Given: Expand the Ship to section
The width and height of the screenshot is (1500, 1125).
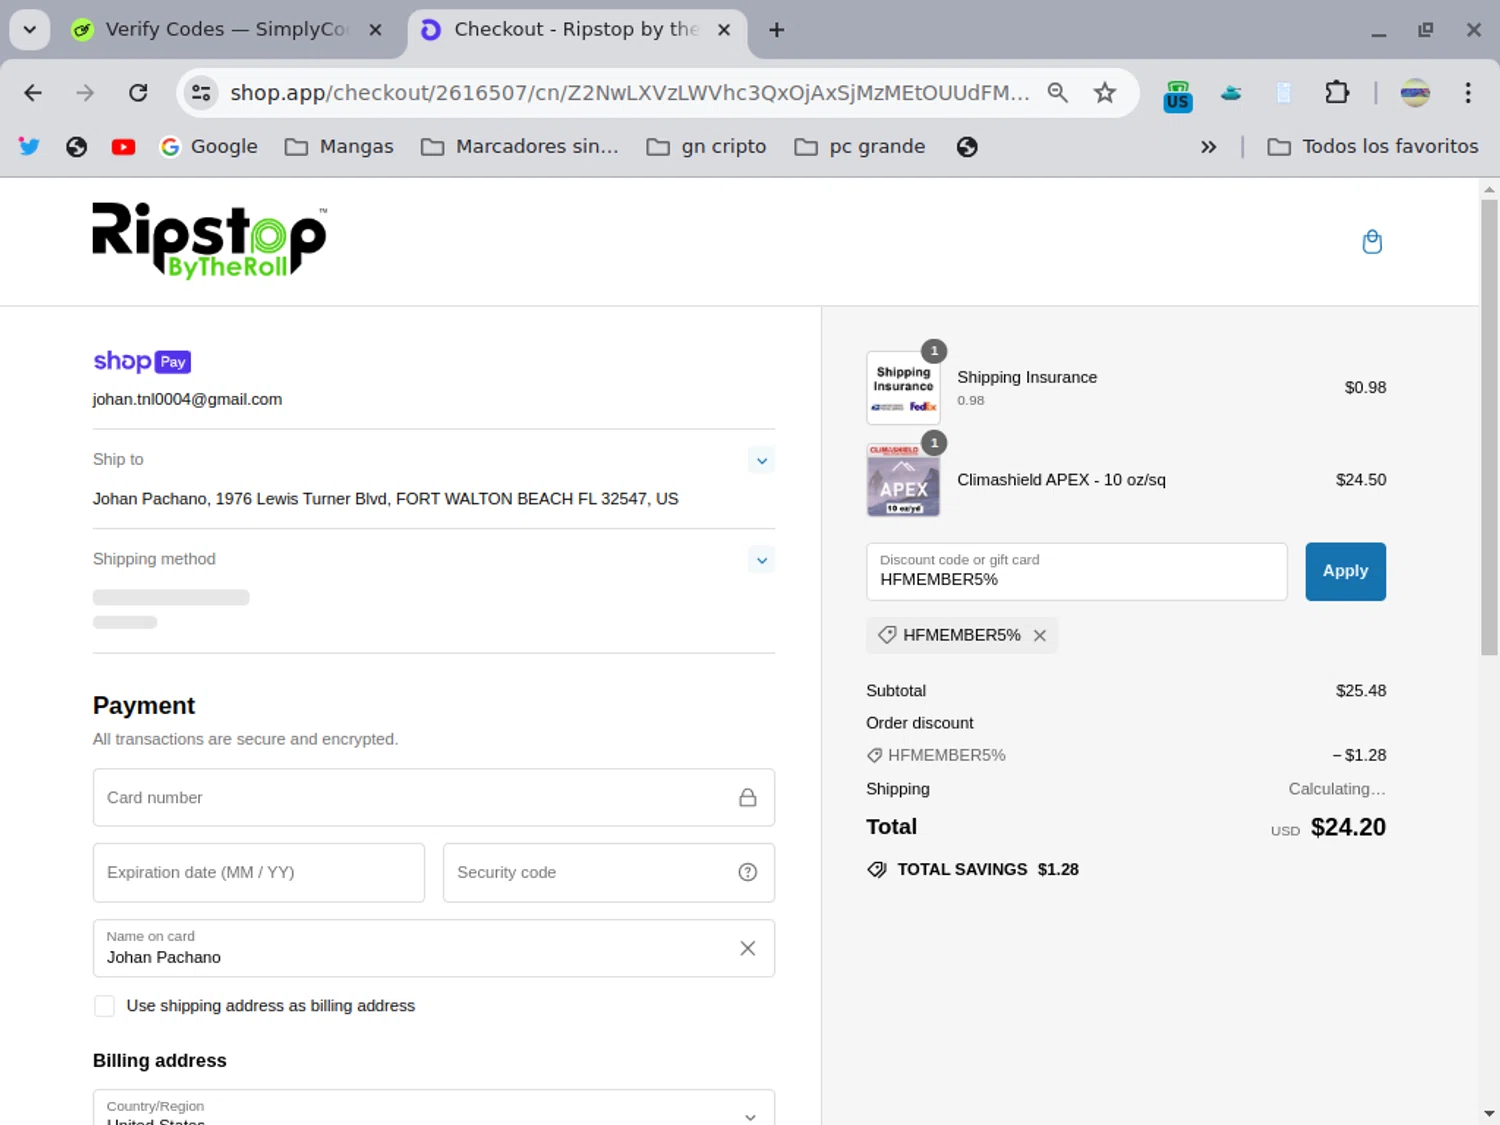Looking at the screenshot, I should 762,460.
